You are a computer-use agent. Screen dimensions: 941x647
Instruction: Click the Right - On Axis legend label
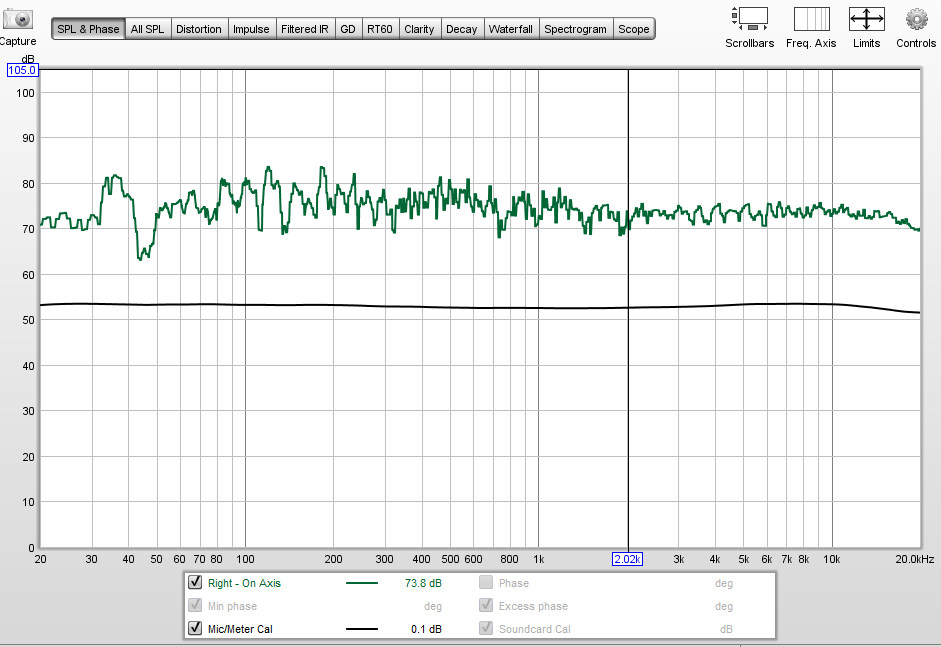(x=244, y=583)
